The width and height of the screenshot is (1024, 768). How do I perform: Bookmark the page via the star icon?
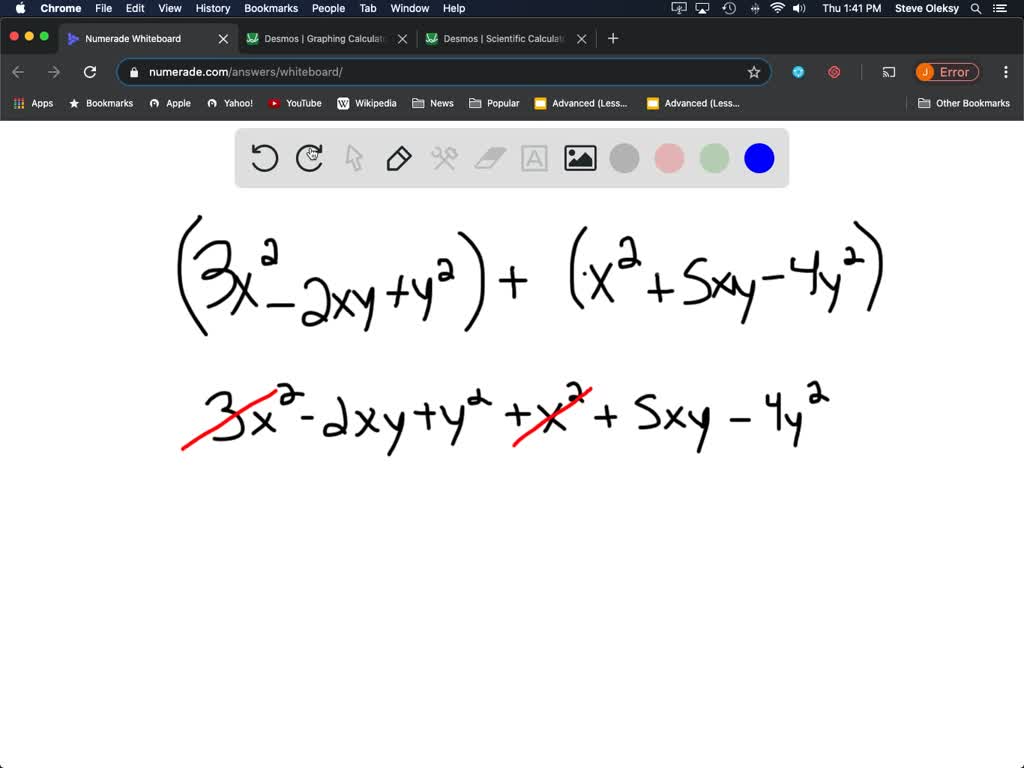coord(754,72)
